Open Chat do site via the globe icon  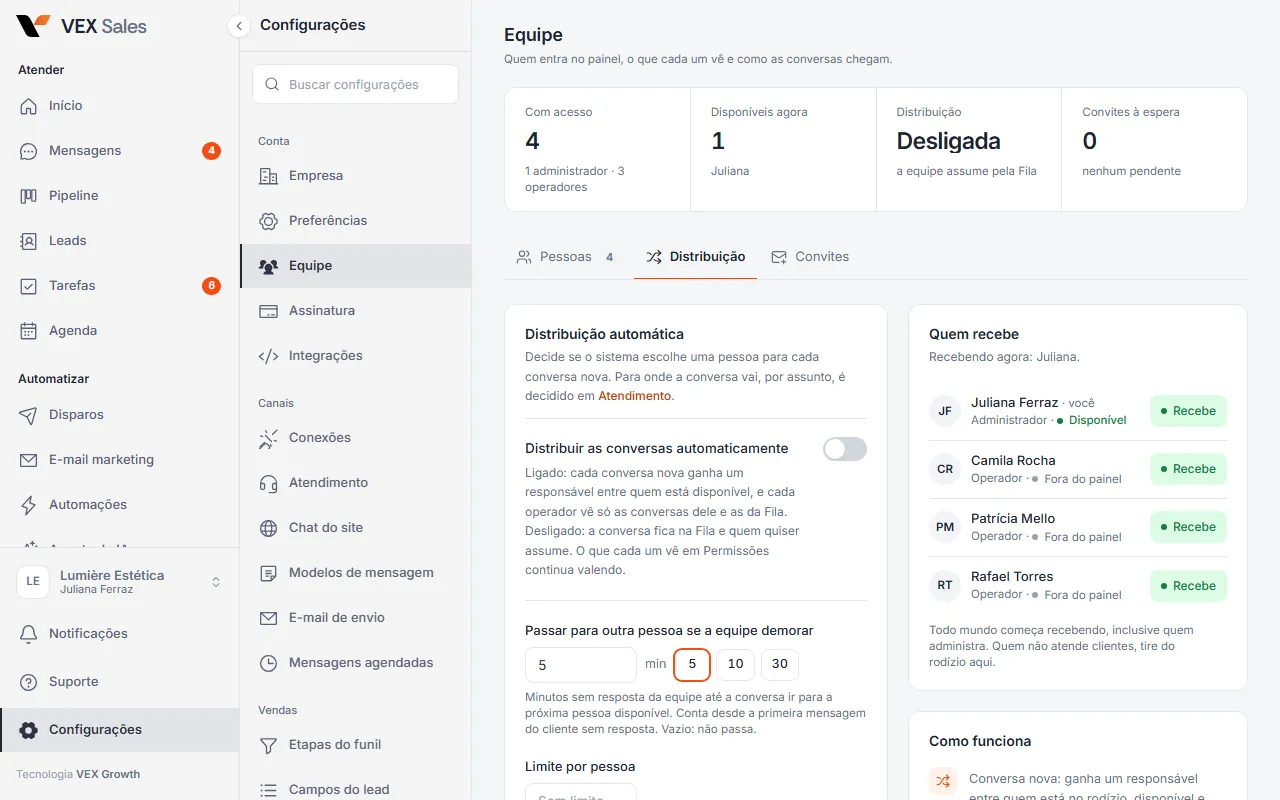pos(268,528)
